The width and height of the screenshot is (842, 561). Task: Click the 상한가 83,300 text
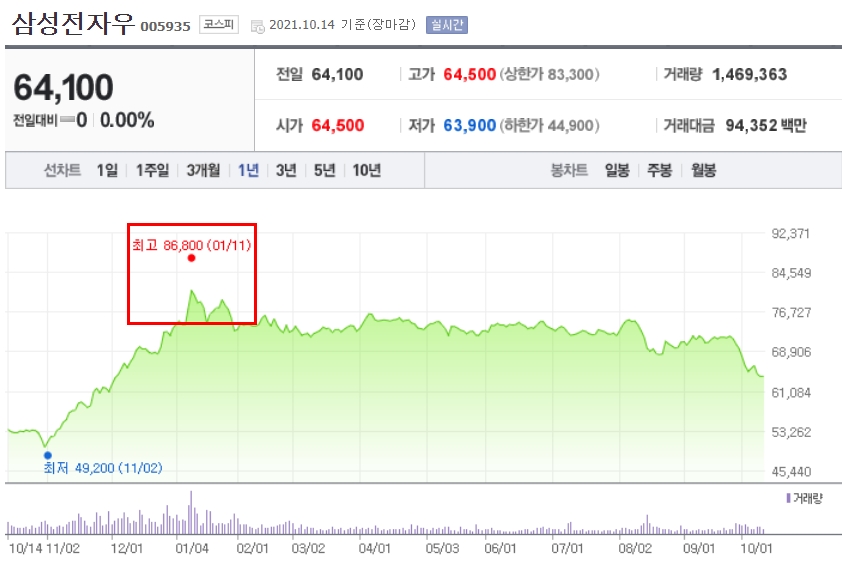click(x=550, y=74)
